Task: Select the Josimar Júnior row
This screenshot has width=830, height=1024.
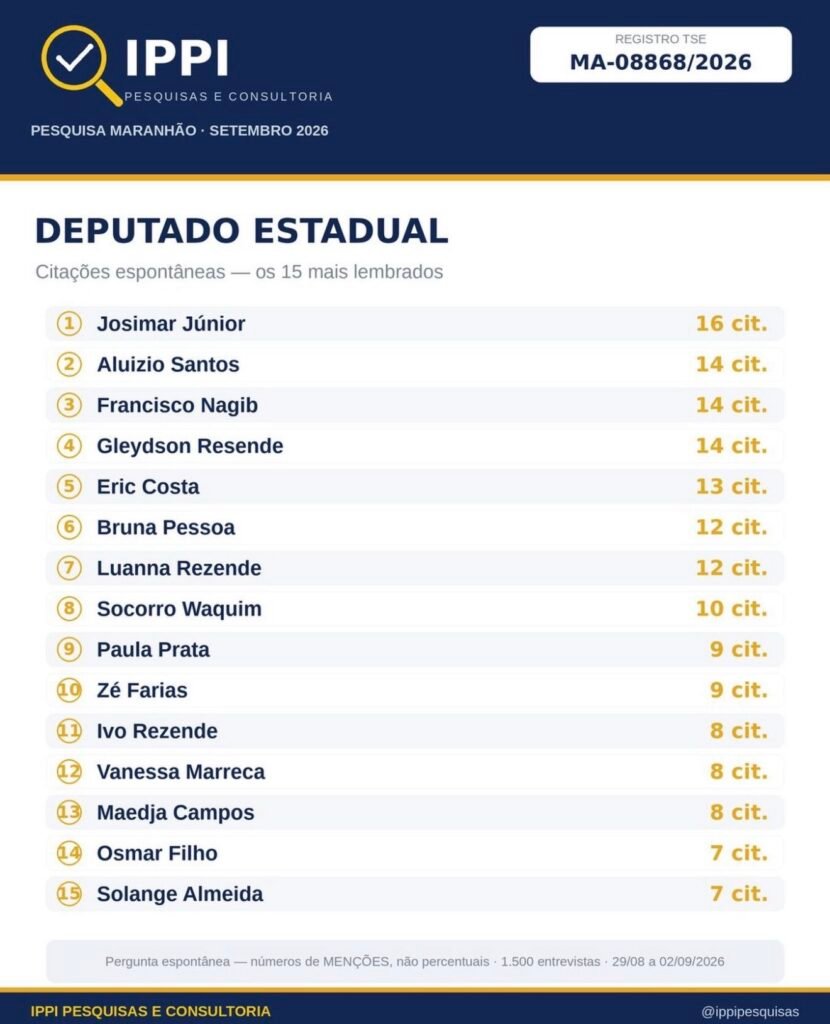Action: click(415, 323)
